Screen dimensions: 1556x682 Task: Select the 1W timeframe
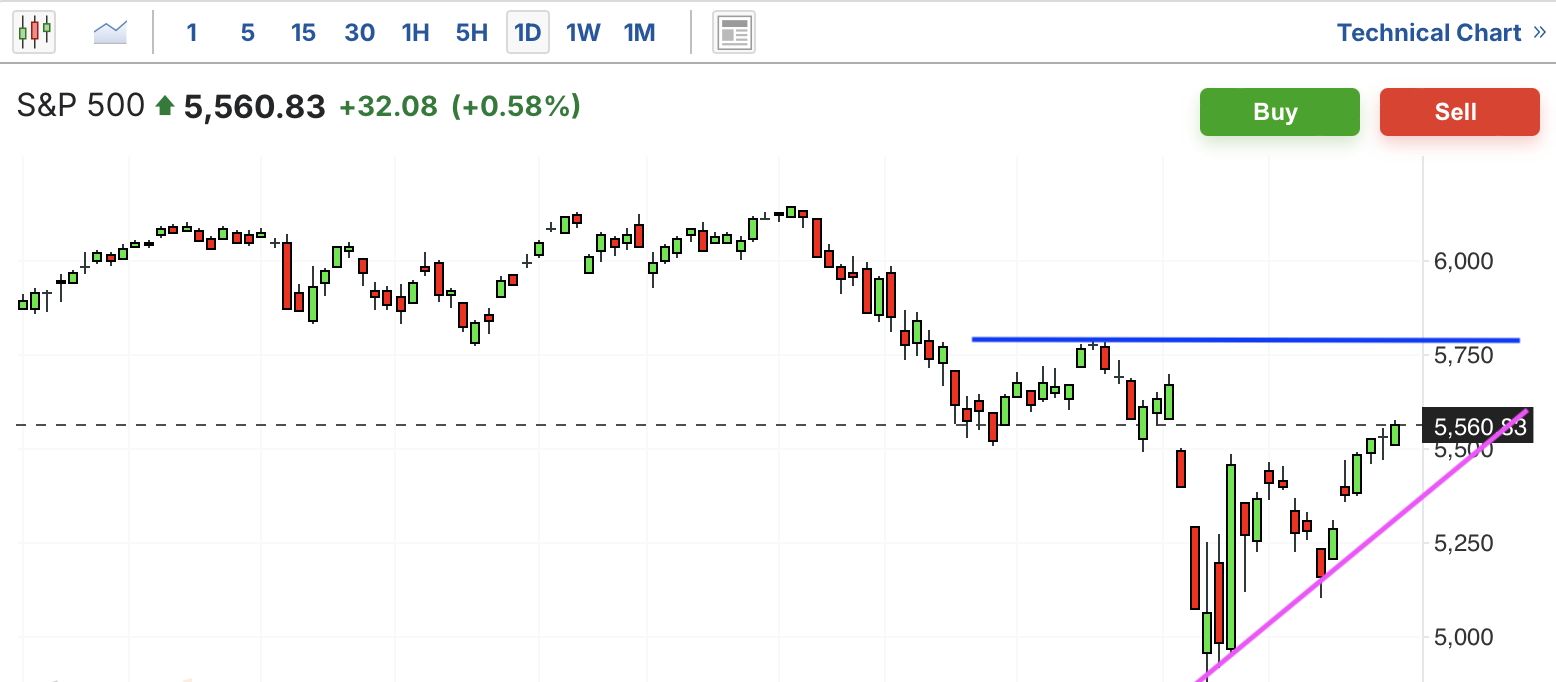pyautogui.click(x=583, y=33)
